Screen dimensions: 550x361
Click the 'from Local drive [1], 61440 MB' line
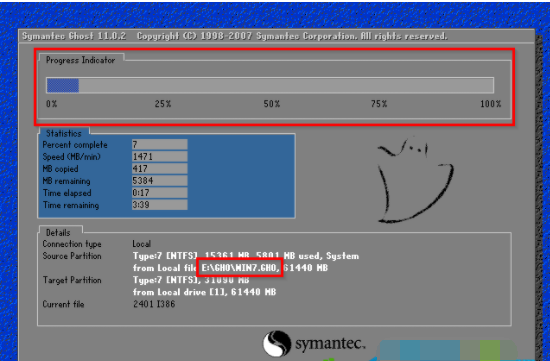coord(204,292)
